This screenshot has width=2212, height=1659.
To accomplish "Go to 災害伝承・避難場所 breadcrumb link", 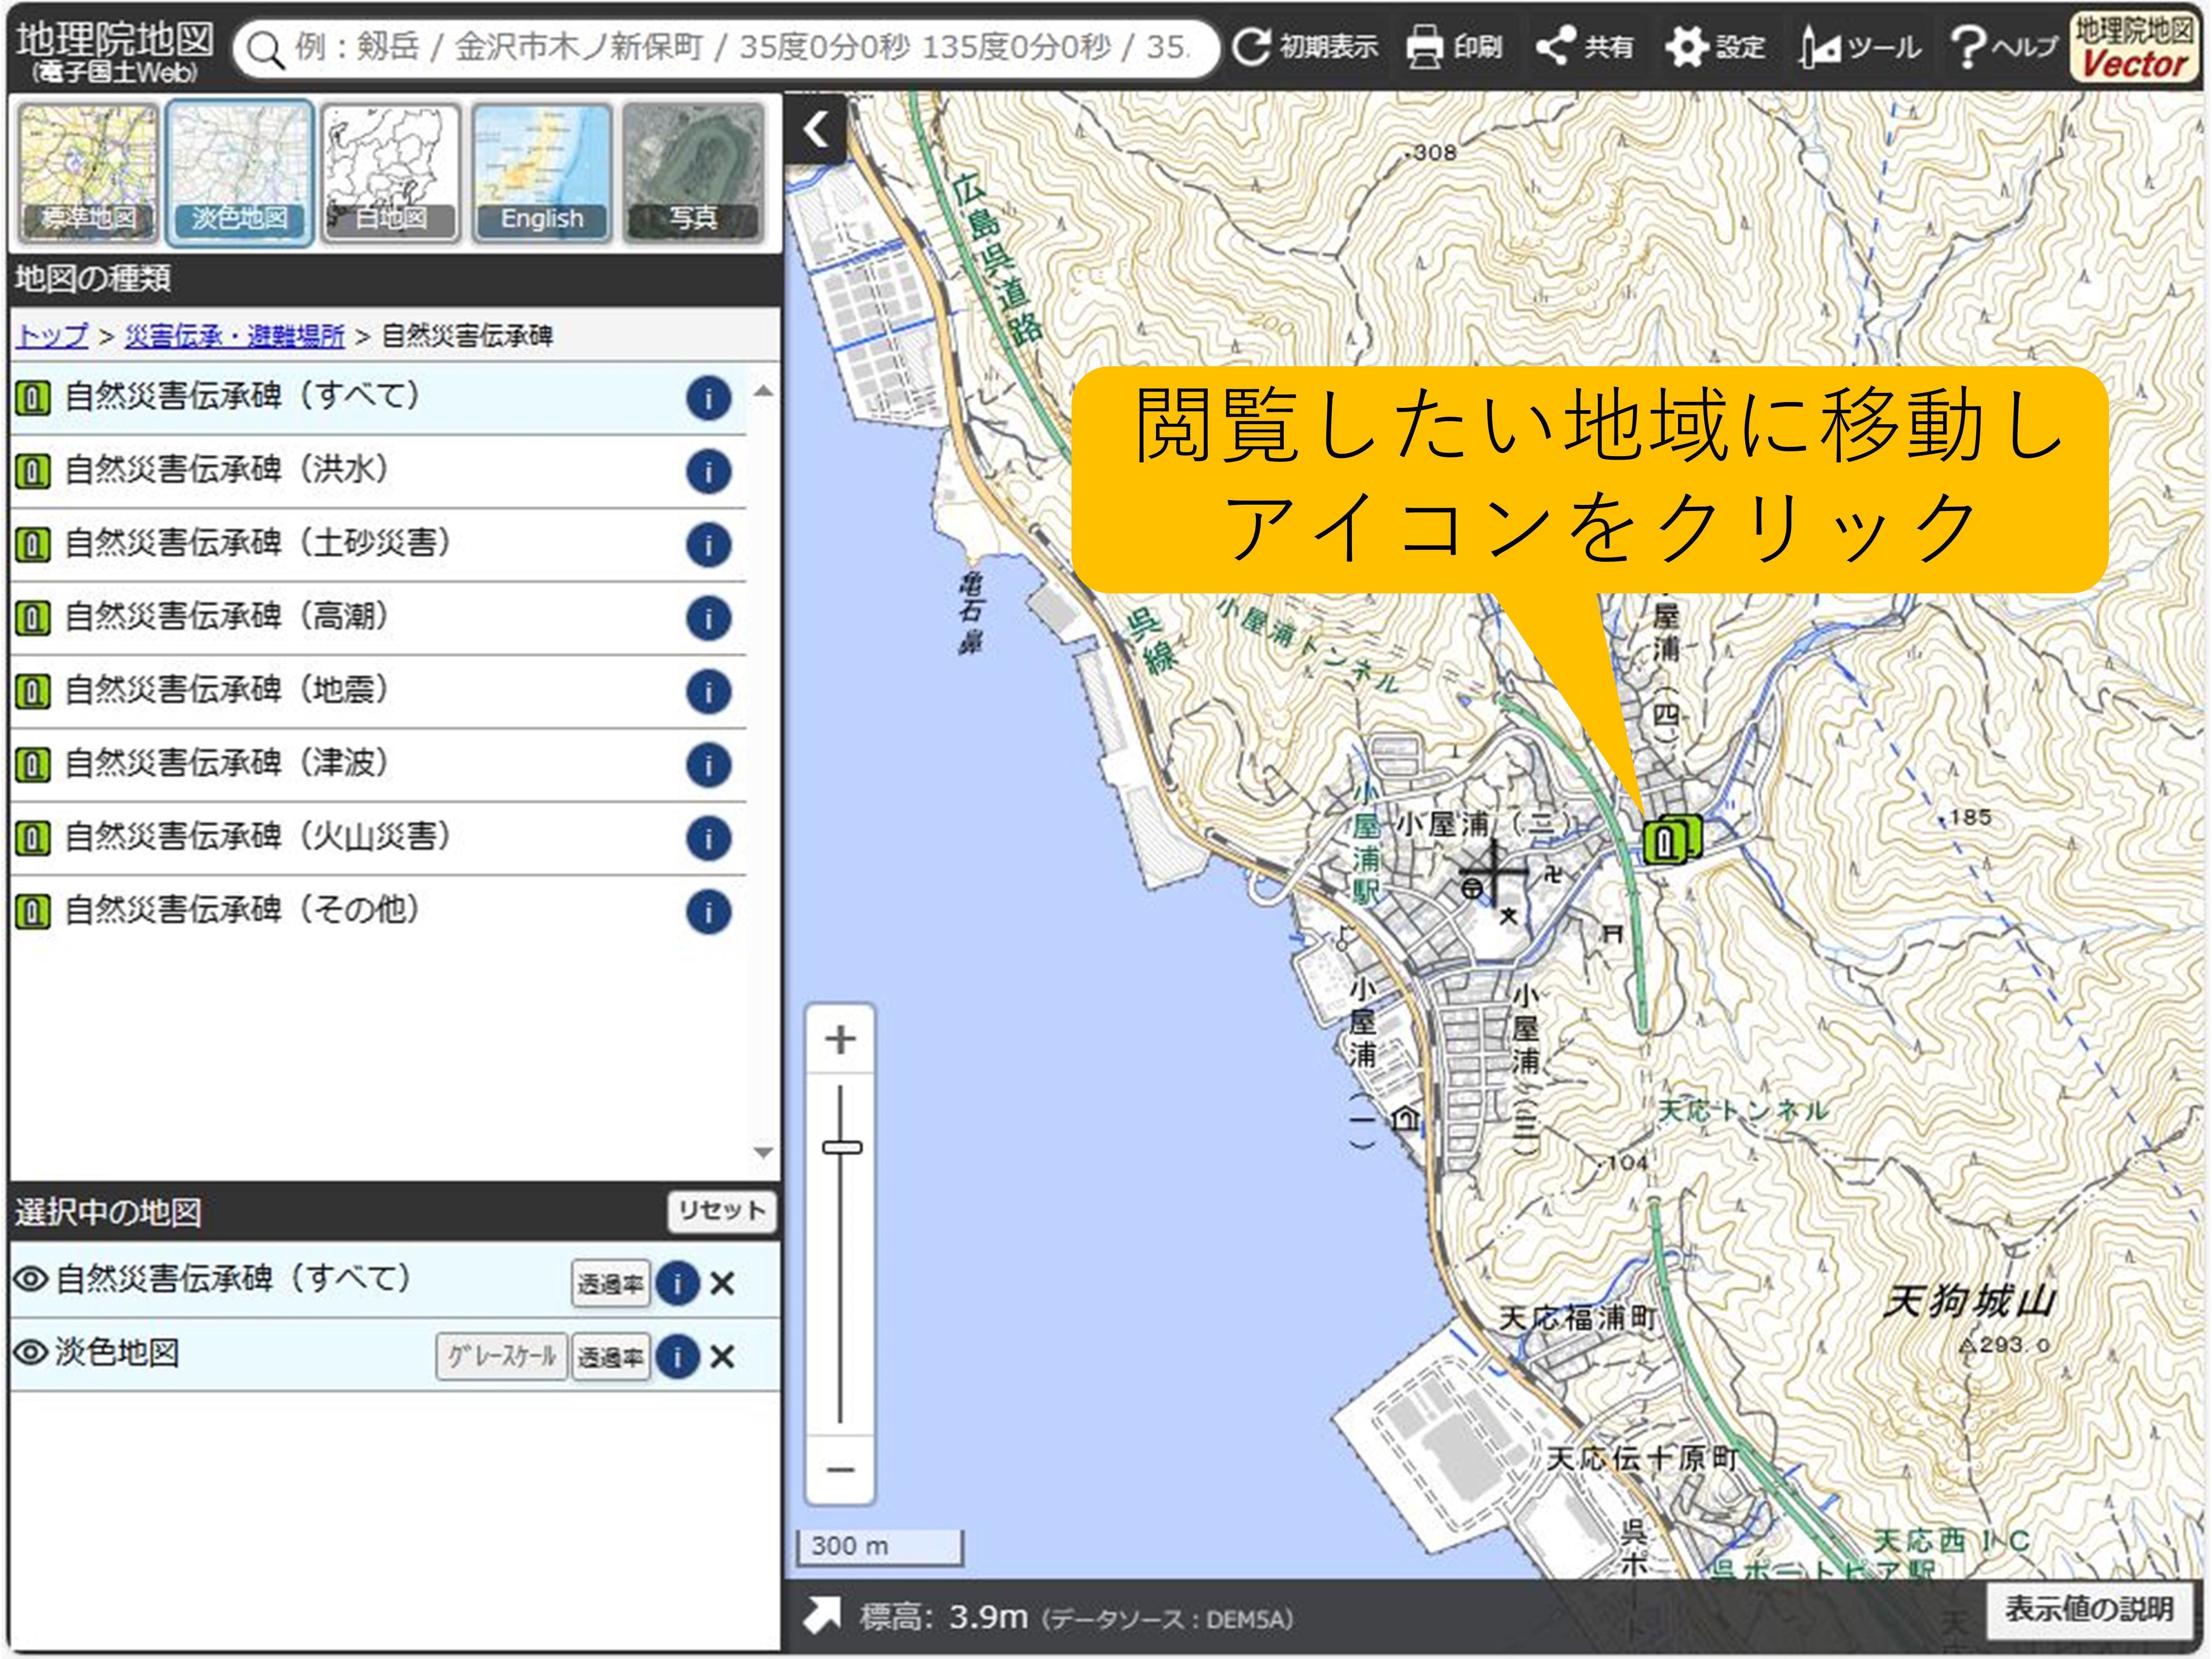I will pos(234,336).
